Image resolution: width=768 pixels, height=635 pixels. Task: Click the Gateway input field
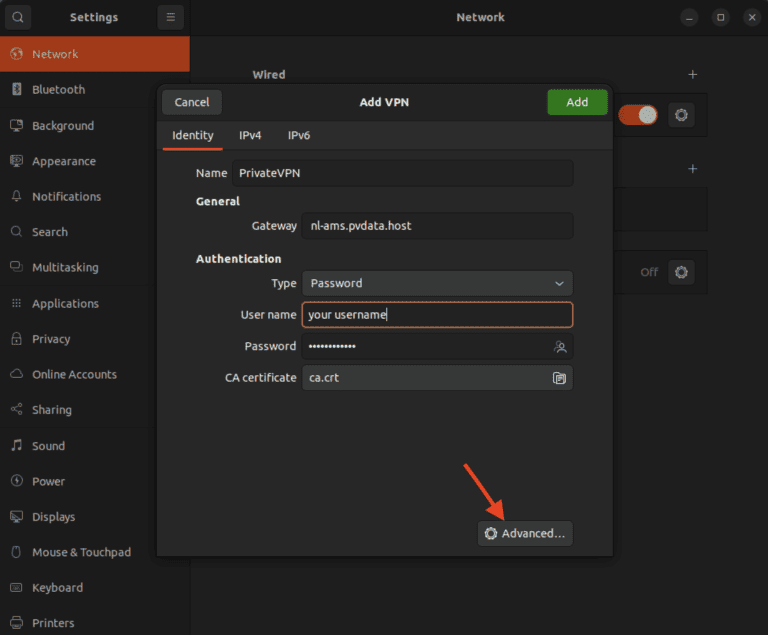(437, 226)
